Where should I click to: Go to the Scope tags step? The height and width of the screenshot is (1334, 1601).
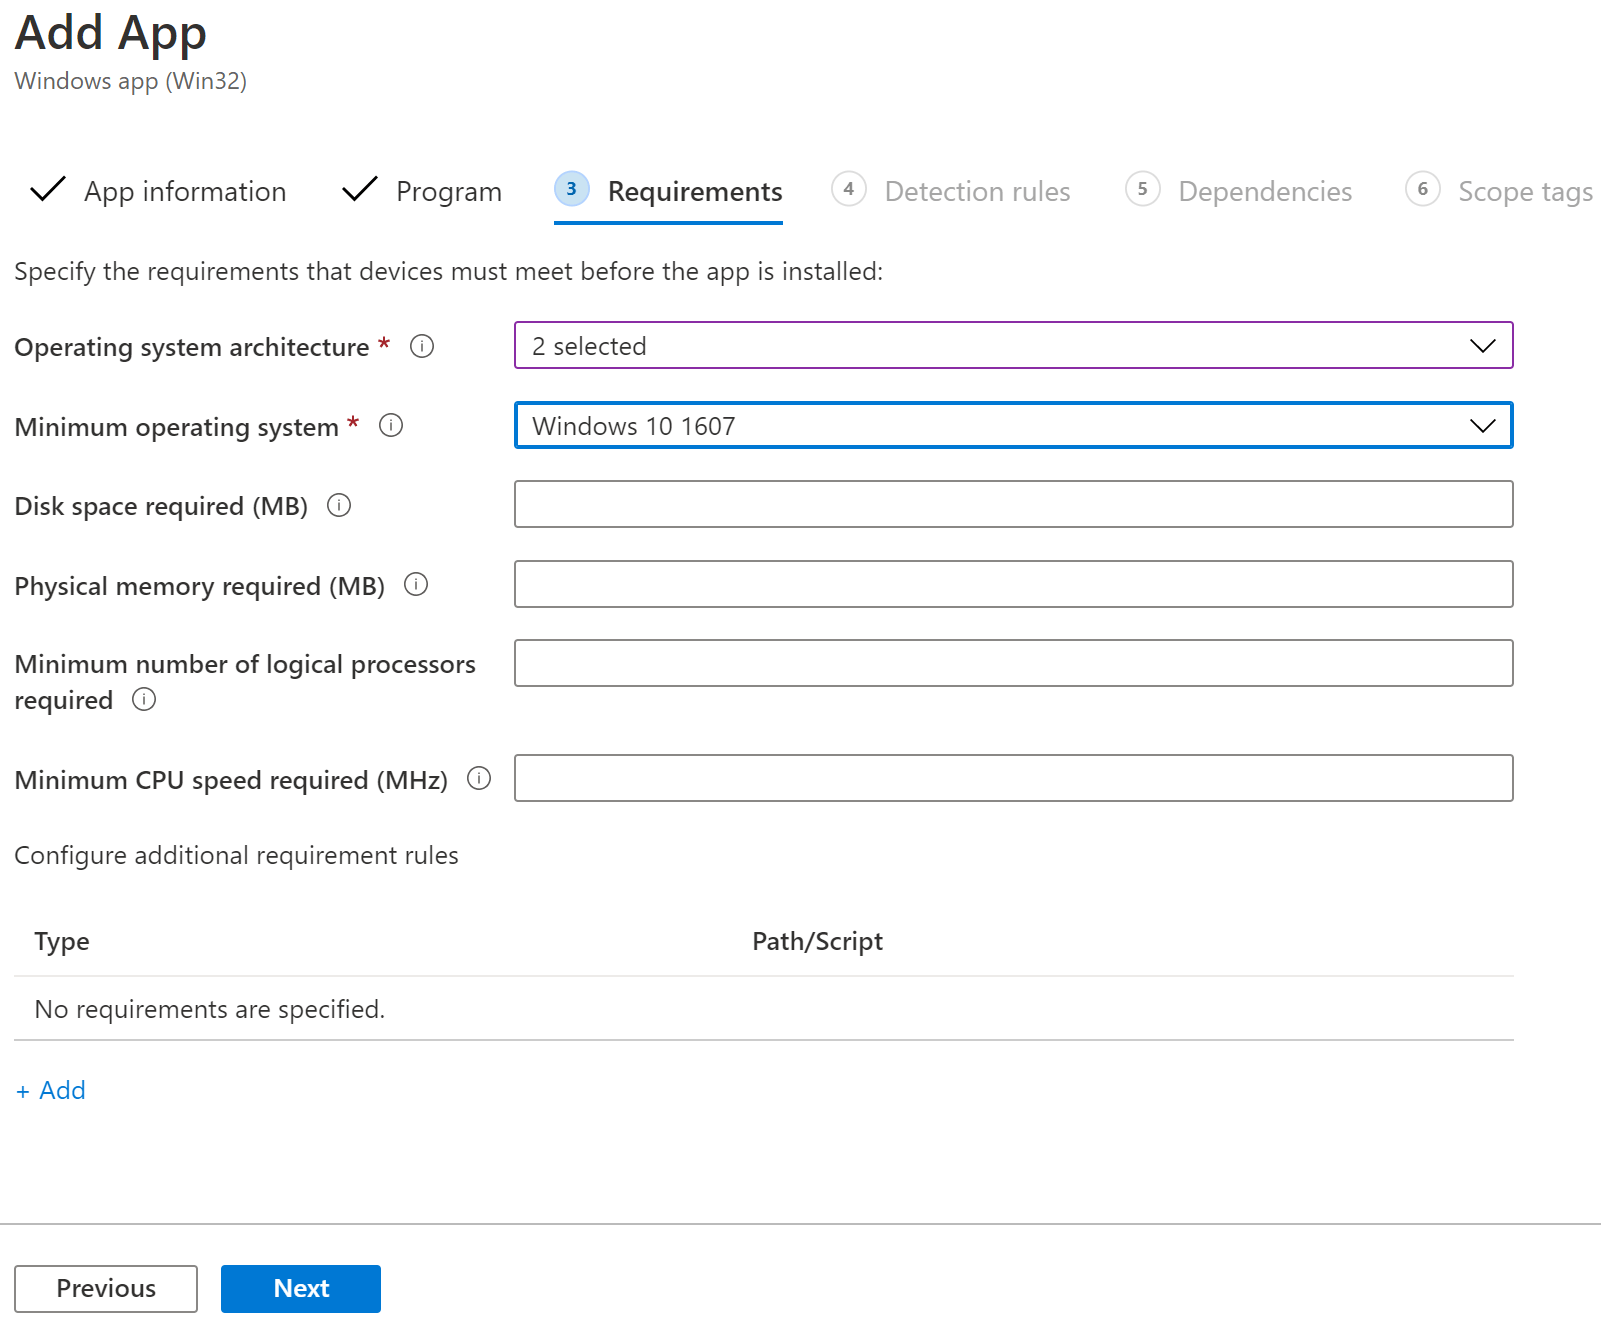[1524, 191]
